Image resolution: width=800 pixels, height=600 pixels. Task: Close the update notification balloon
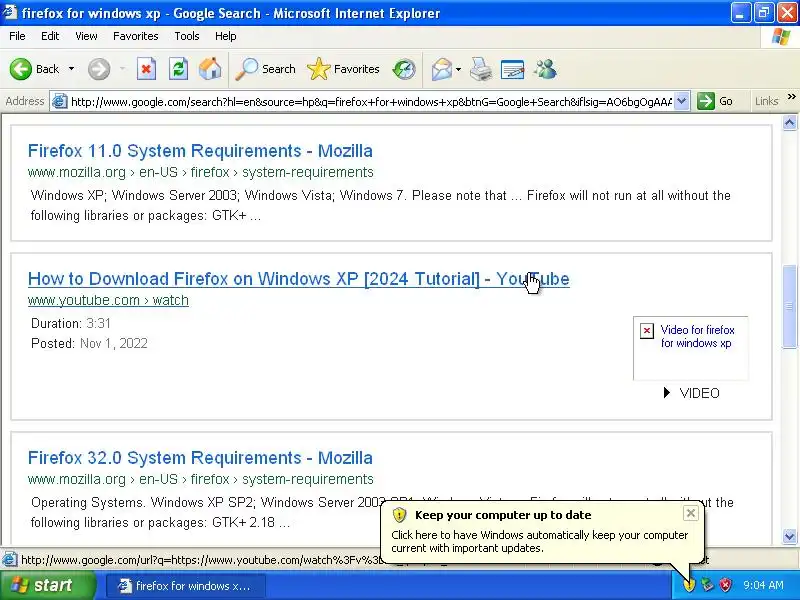[x=690, y=513]
